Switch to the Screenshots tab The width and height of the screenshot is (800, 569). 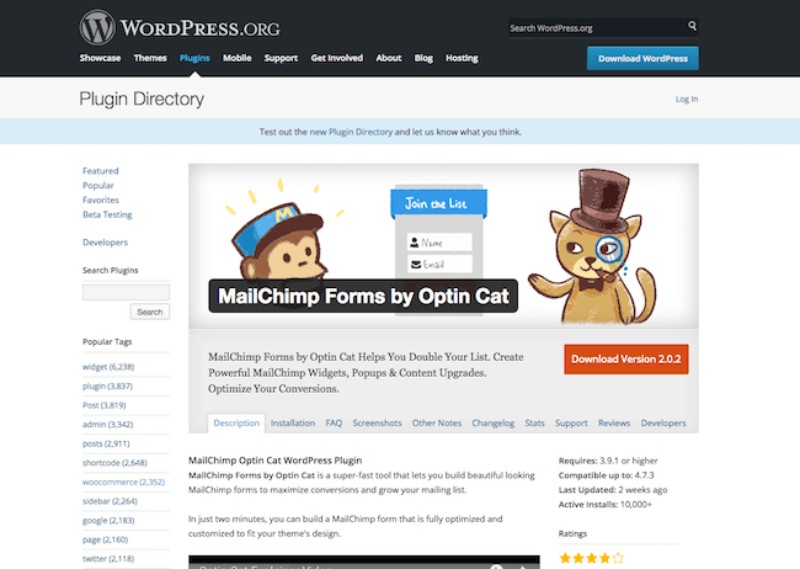tap(377, 423)
